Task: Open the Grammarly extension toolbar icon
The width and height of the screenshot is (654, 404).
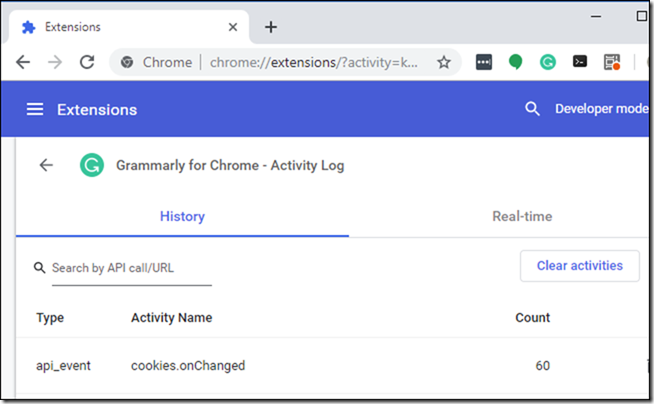Action: (x=548, y=62)
